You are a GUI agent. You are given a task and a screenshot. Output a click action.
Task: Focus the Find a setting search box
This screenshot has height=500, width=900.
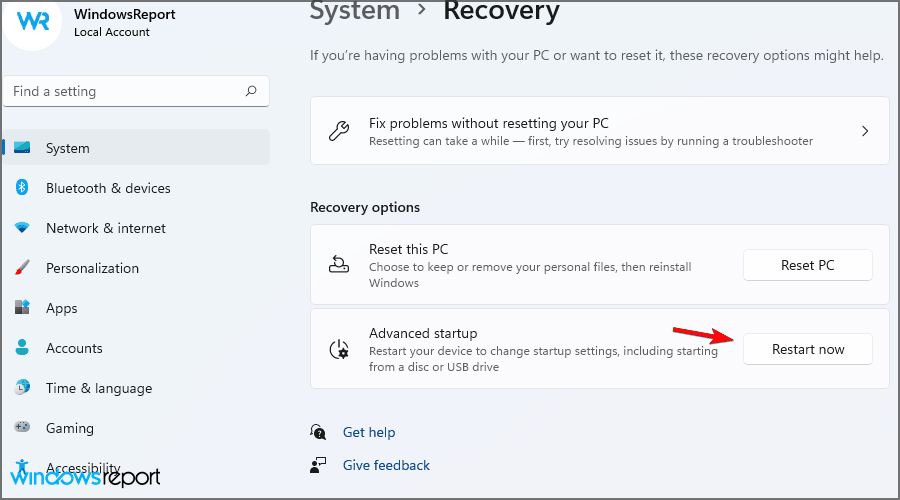pyautogui.click(x=136, y=91)
